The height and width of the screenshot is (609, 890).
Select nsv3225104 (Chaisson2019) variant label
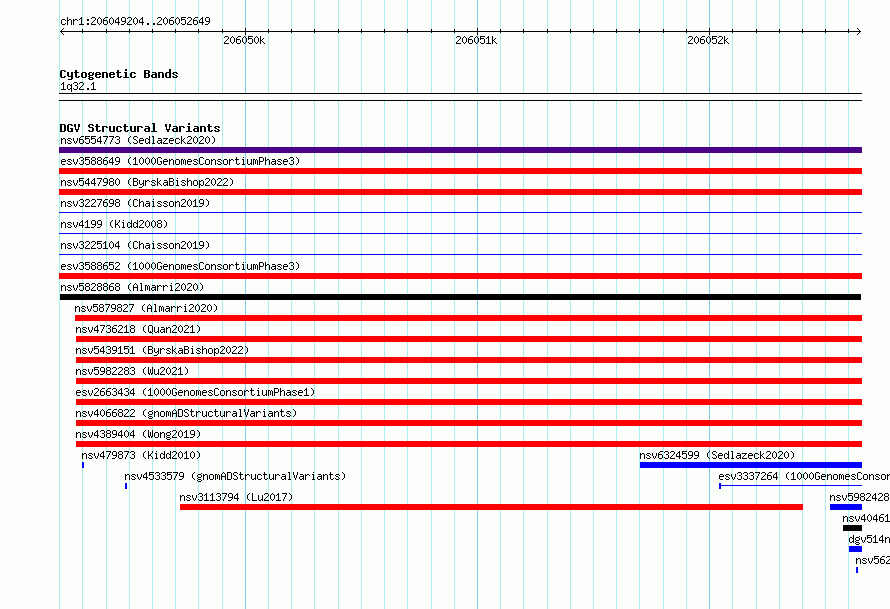click(135, 245)
